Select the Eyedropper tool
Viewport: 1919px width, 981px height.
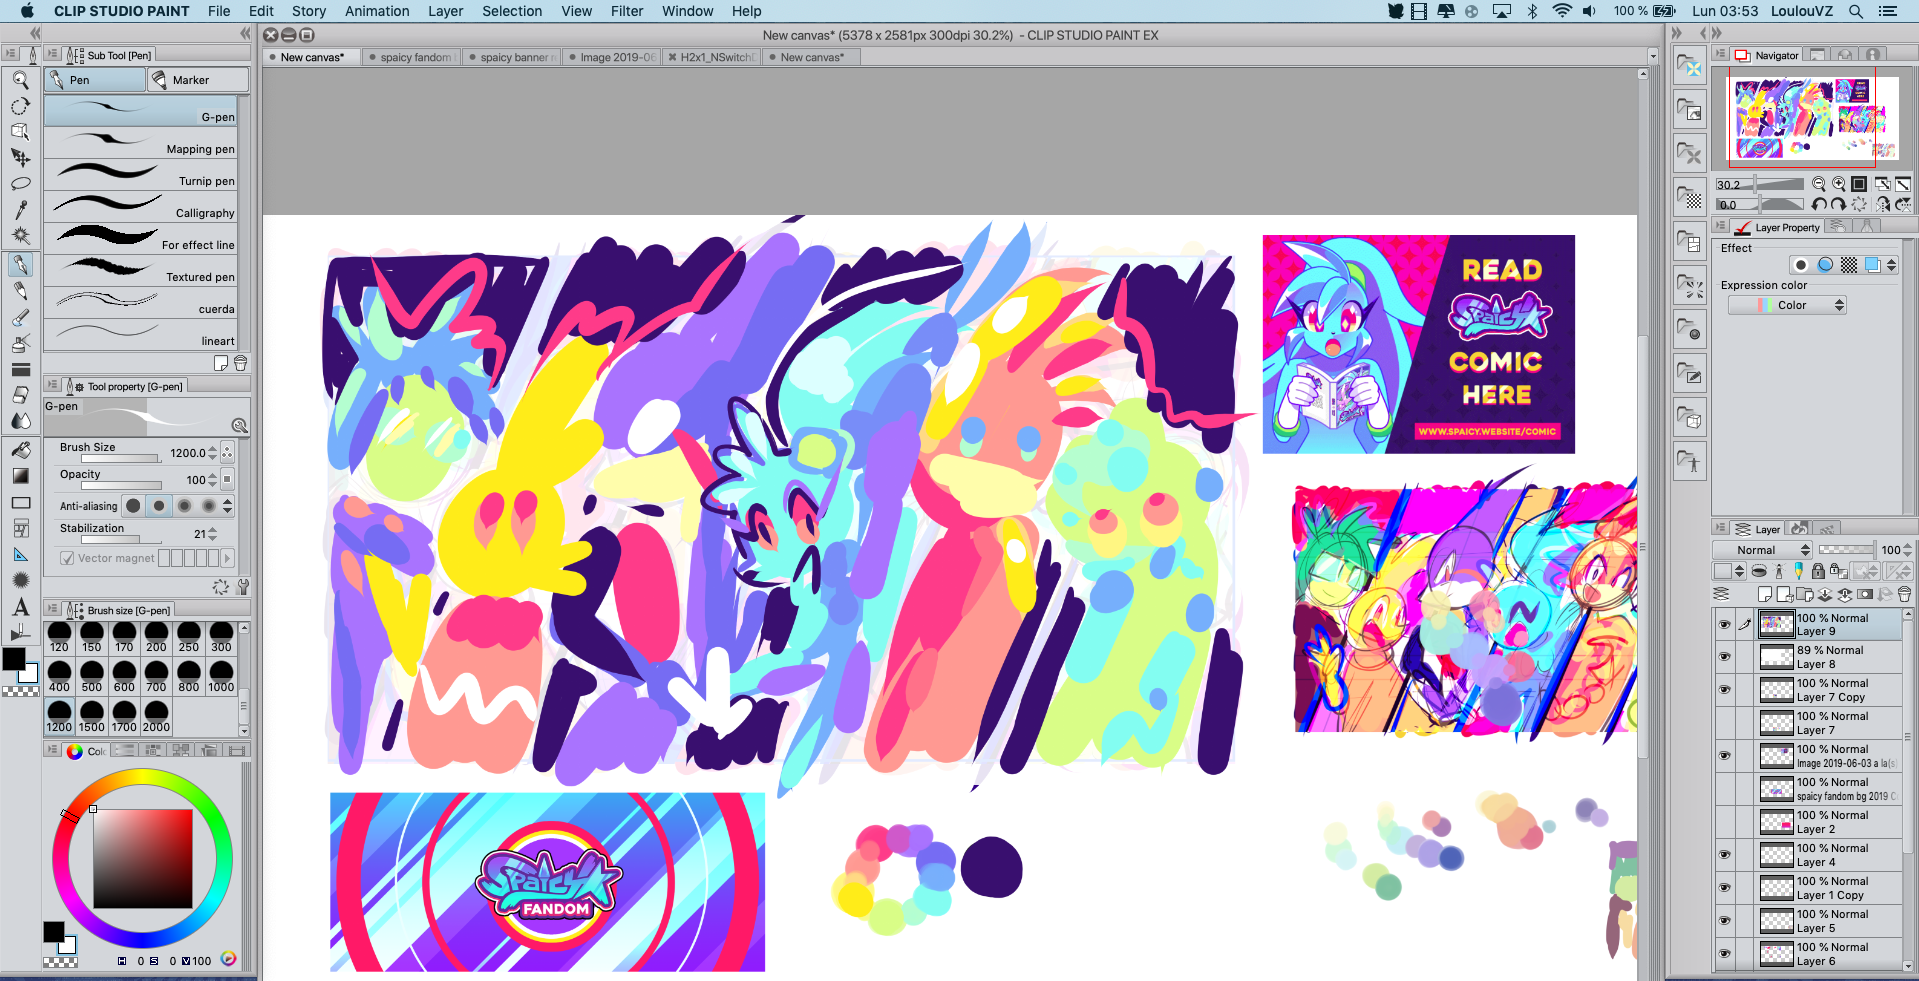click(x=20, y=210)
